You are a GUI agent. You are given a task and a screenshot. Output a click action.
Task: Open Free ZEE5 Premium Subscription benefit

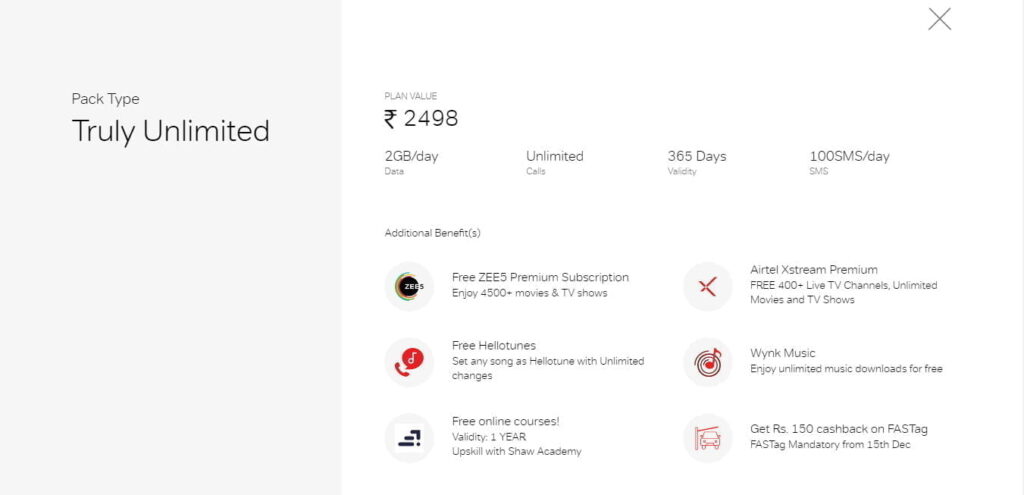(540, 278)
